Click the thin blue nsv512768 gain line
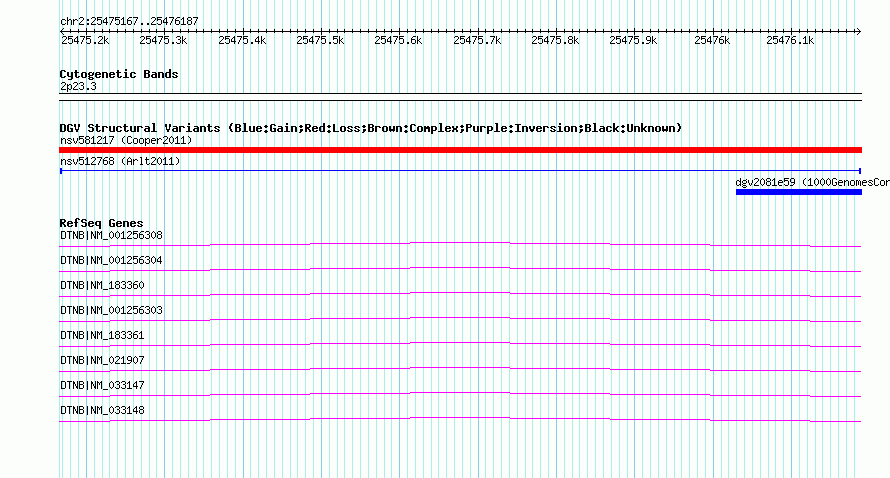 (x=460, y=171)
